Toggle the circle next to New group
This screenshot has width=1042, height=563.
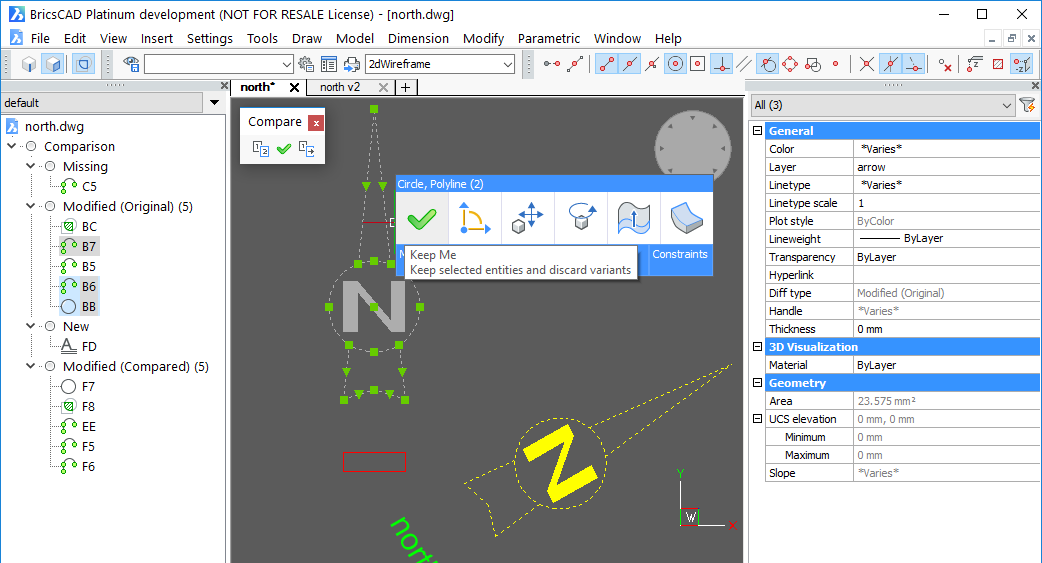pyautogui.click(x=50, y=327)
